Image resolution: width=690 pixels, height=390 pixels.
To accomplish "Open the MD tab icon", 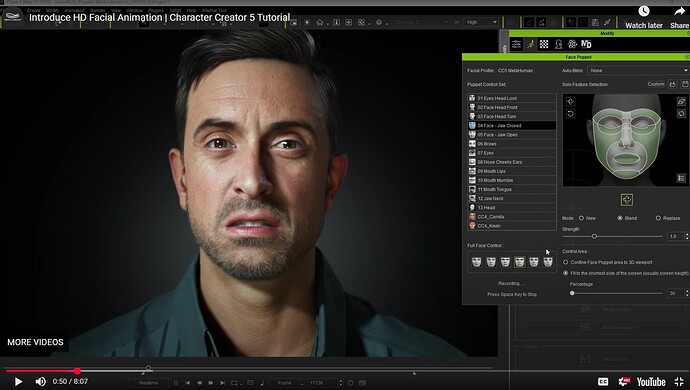I will pyautogui.click(x=586, y=44).
